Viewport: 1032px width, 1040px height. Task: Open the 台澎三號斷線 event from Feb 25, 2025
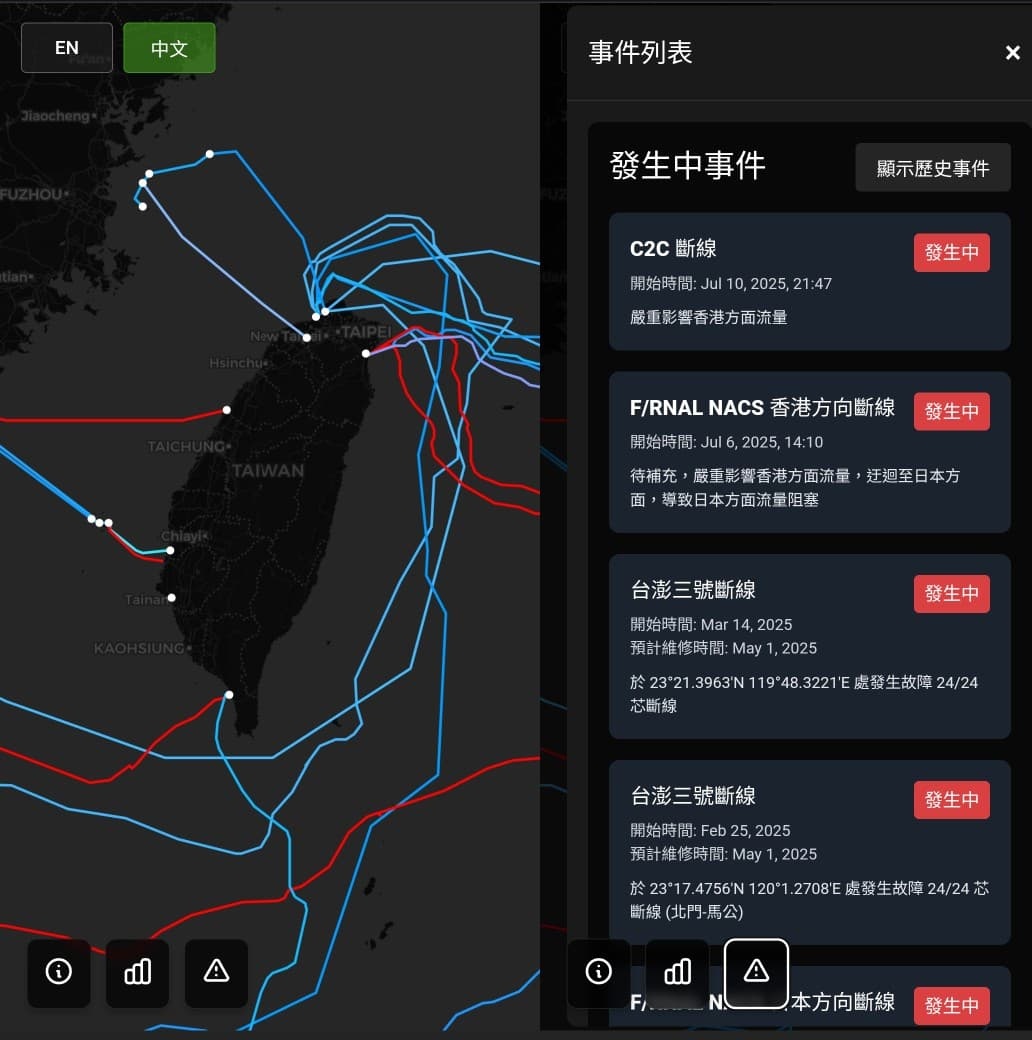click(760, 852)
